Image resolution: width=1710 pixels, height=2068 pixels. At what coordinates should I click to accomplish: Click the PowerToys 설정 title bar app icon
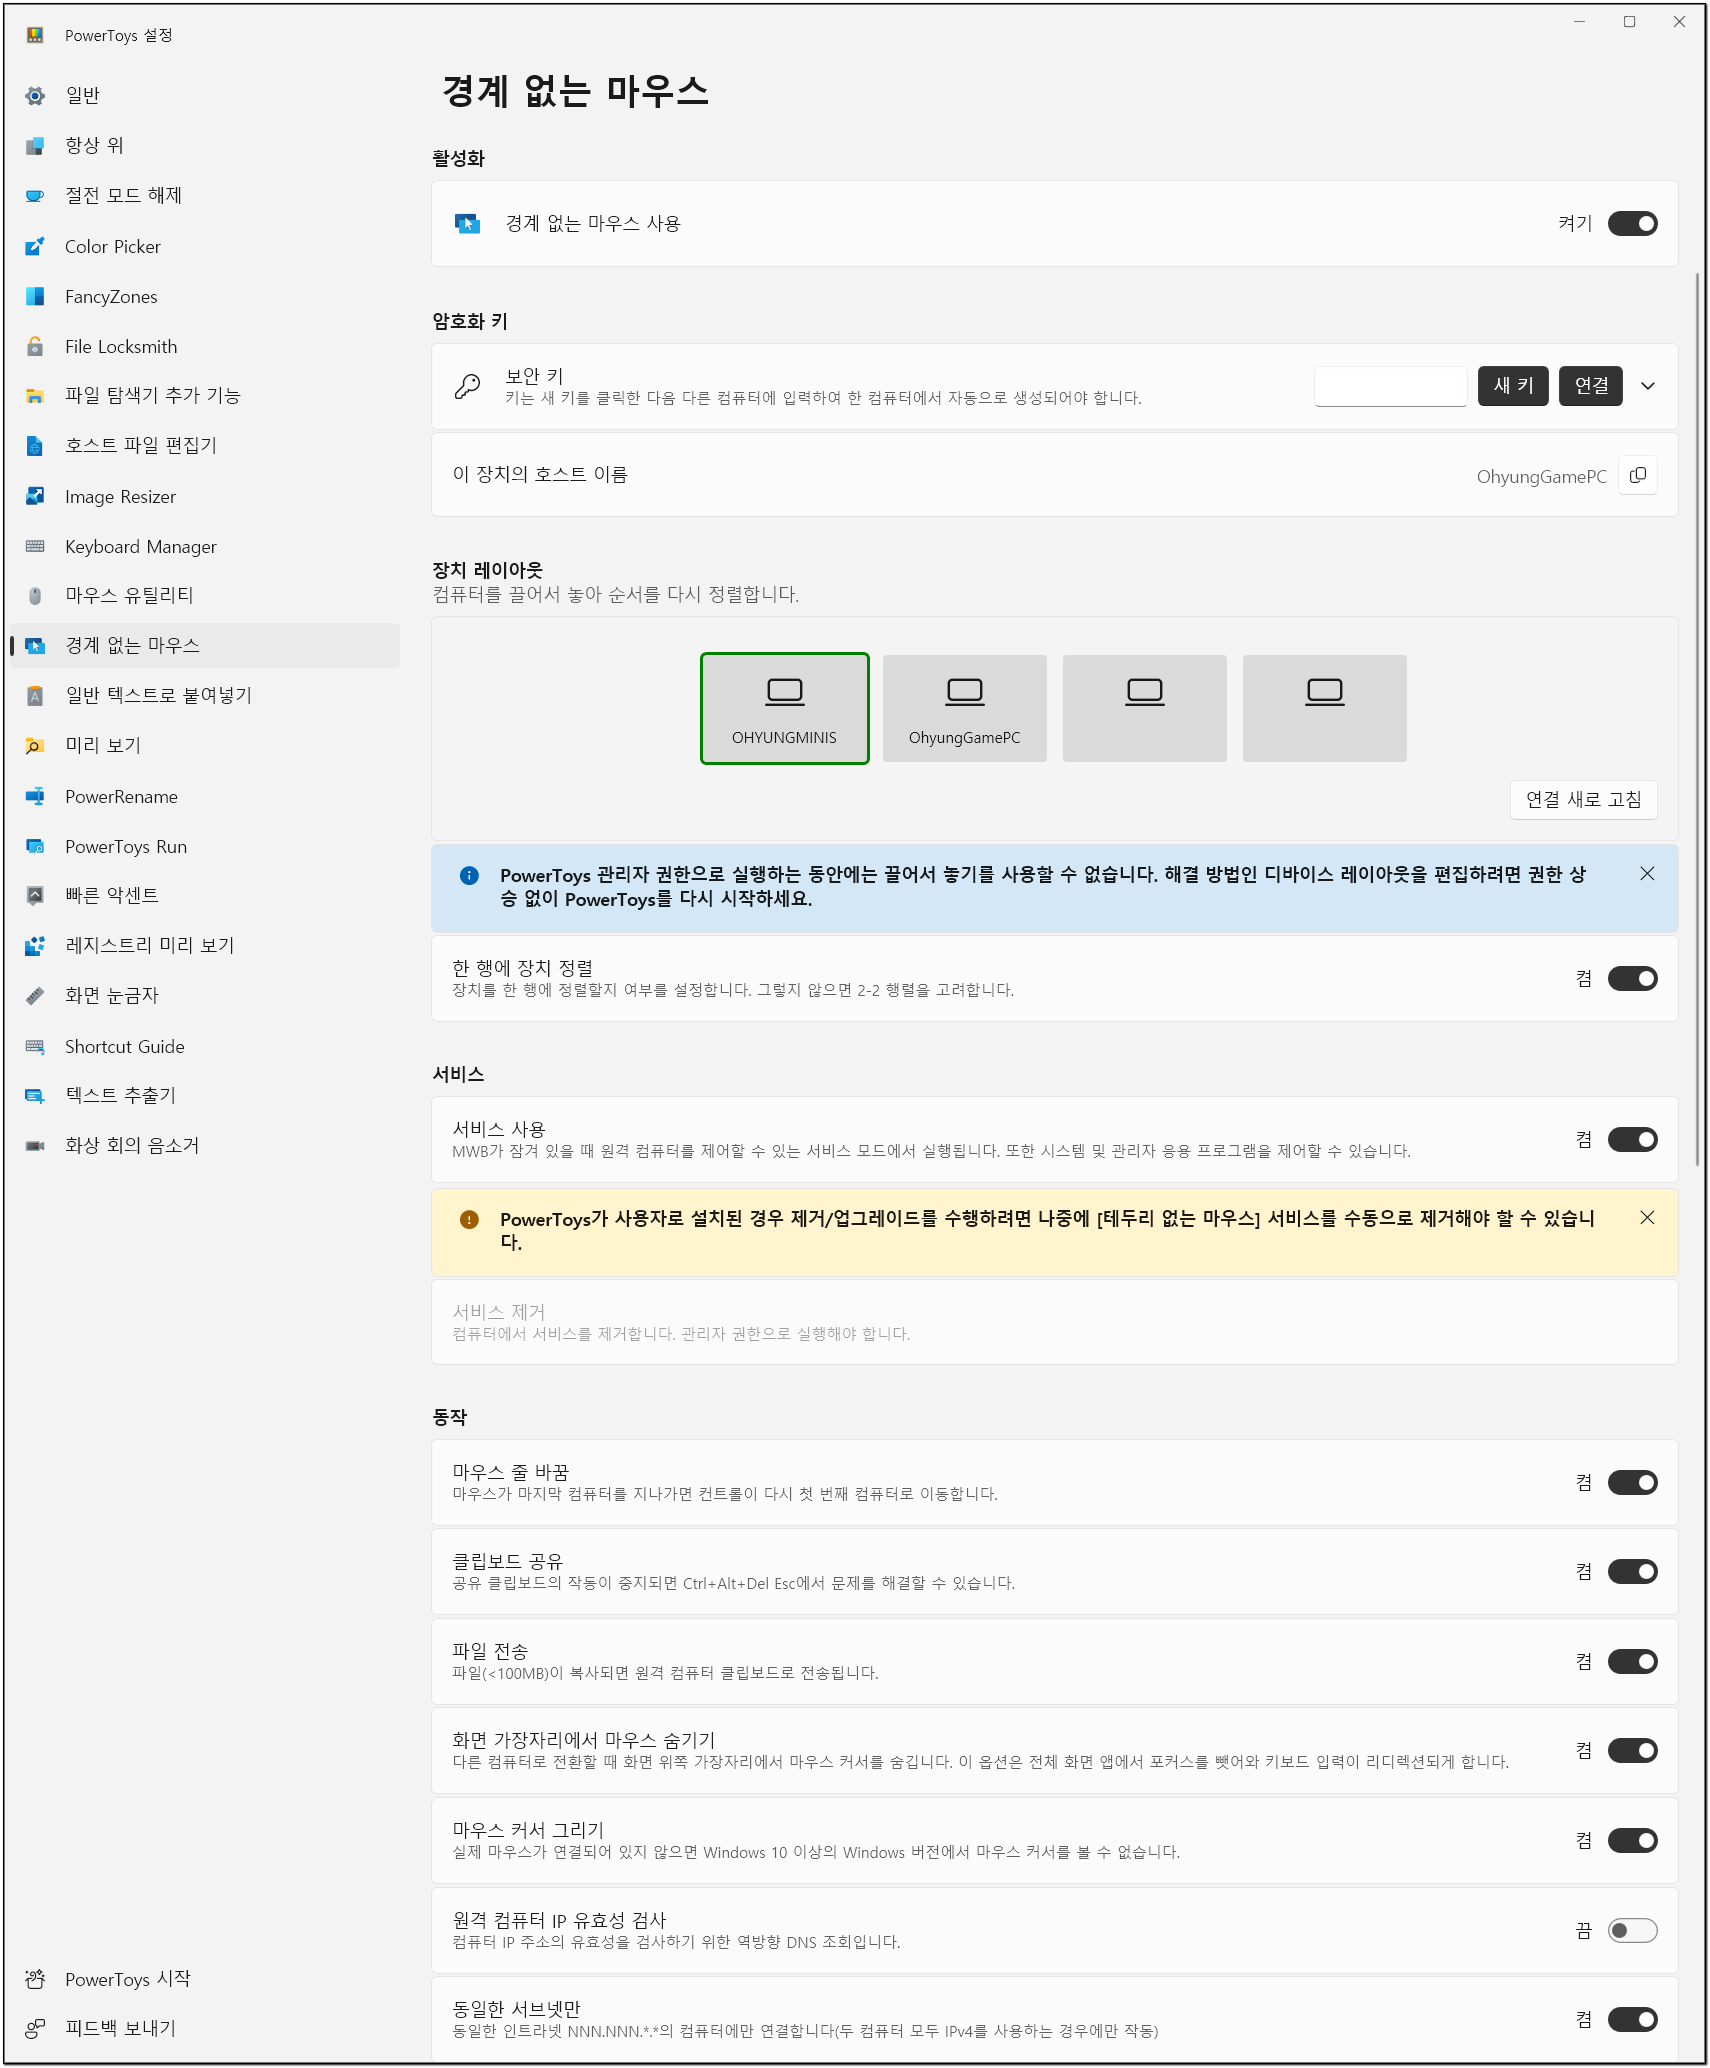click(x=35, y=36)
